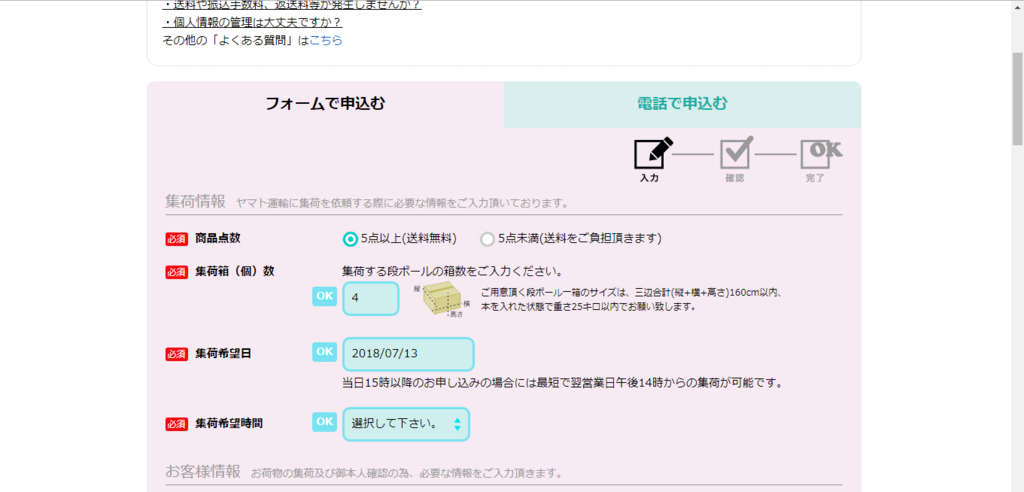Click the OK badge beside 集荷箱数 field
Image resolution: width=1024 pixels, height=492 pixels.
click(325, 296)
